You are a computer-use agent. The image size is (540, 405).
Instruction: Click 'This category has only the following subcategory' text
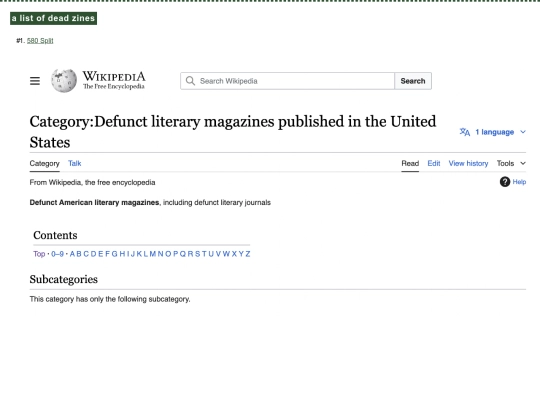110,299
